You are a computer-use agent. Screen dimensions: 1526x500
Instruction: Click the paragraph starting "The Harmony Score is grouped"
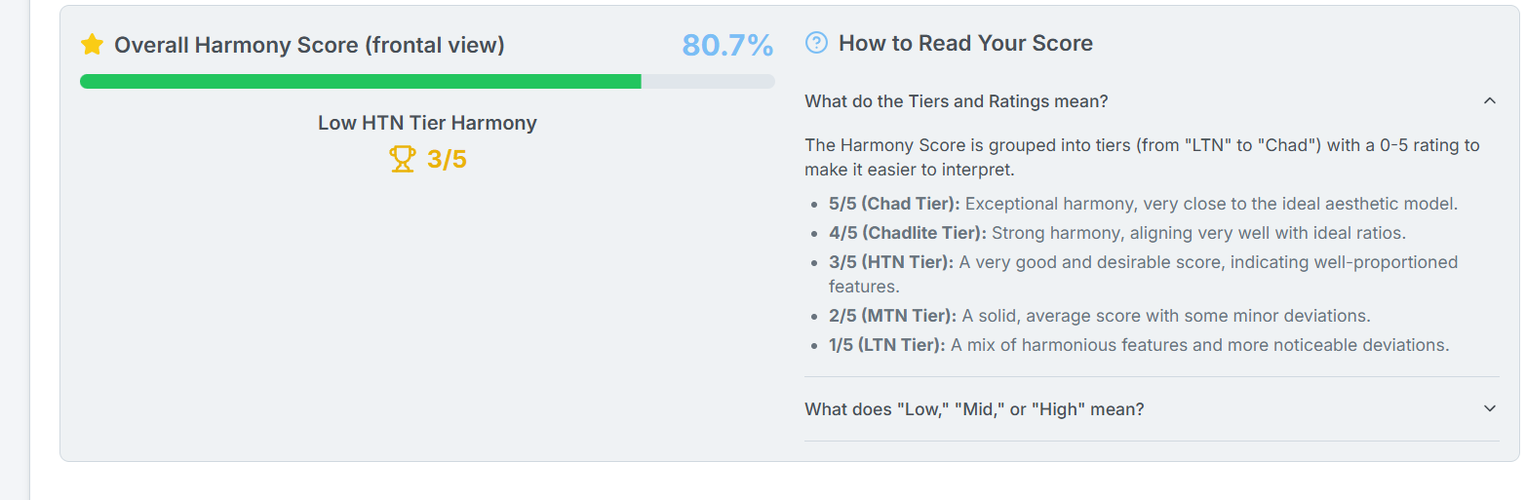pos(1141,157)
